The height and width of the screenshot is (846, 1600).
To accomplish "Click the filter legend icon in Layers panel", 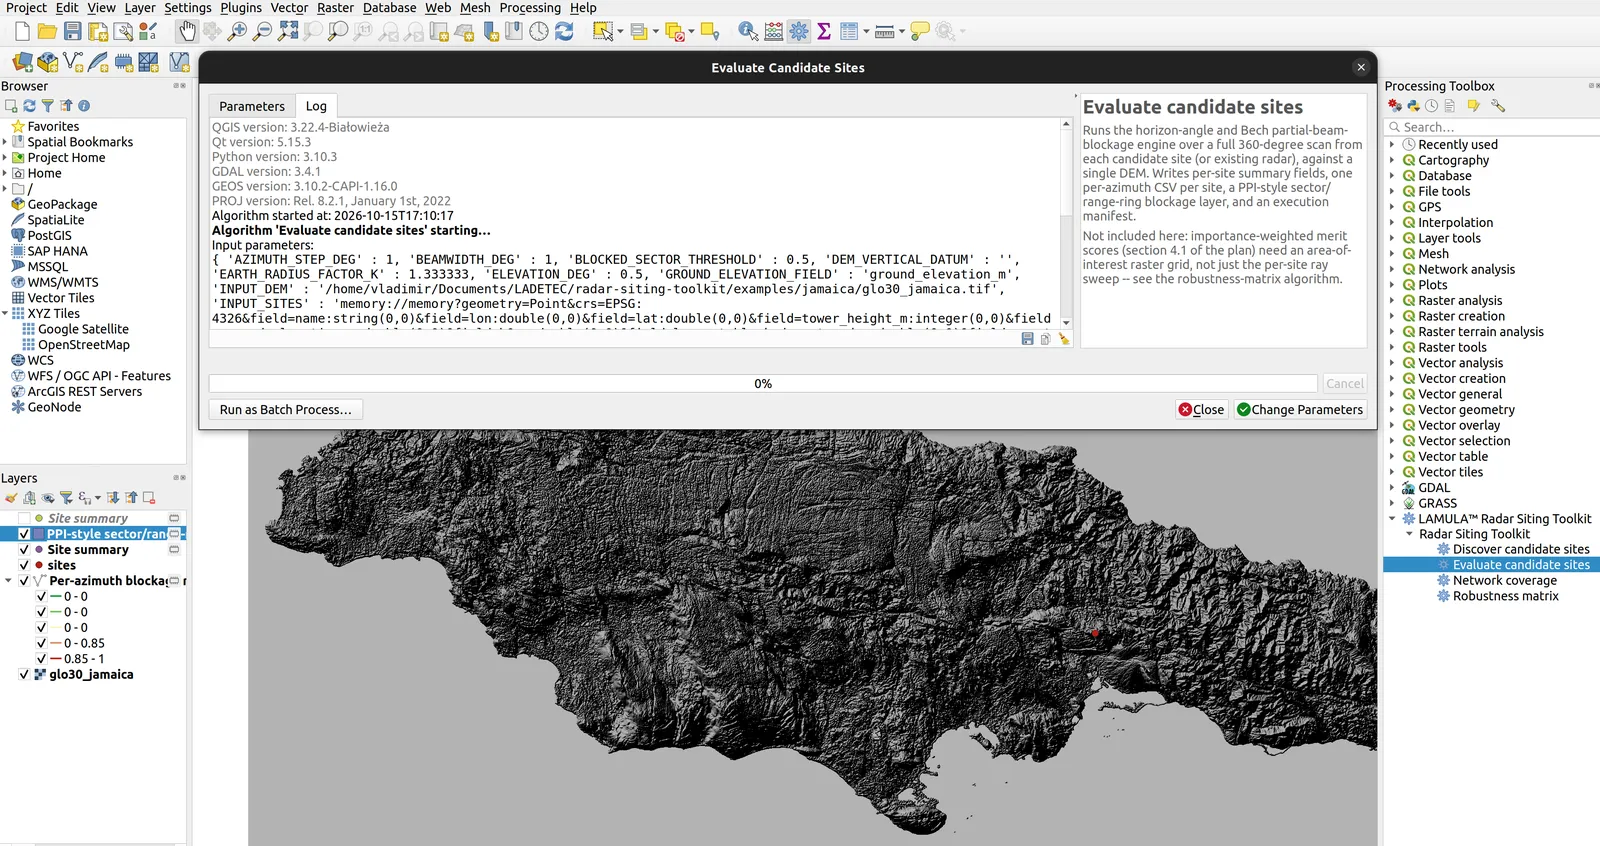I will click(x=66, y=498).
